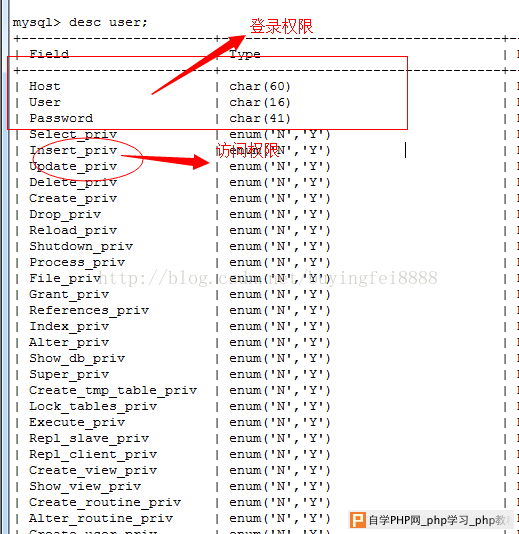Click the blog.csdn.net watermark URL
The height and width of the screenshot is (534, 519).
click(267, 278)
